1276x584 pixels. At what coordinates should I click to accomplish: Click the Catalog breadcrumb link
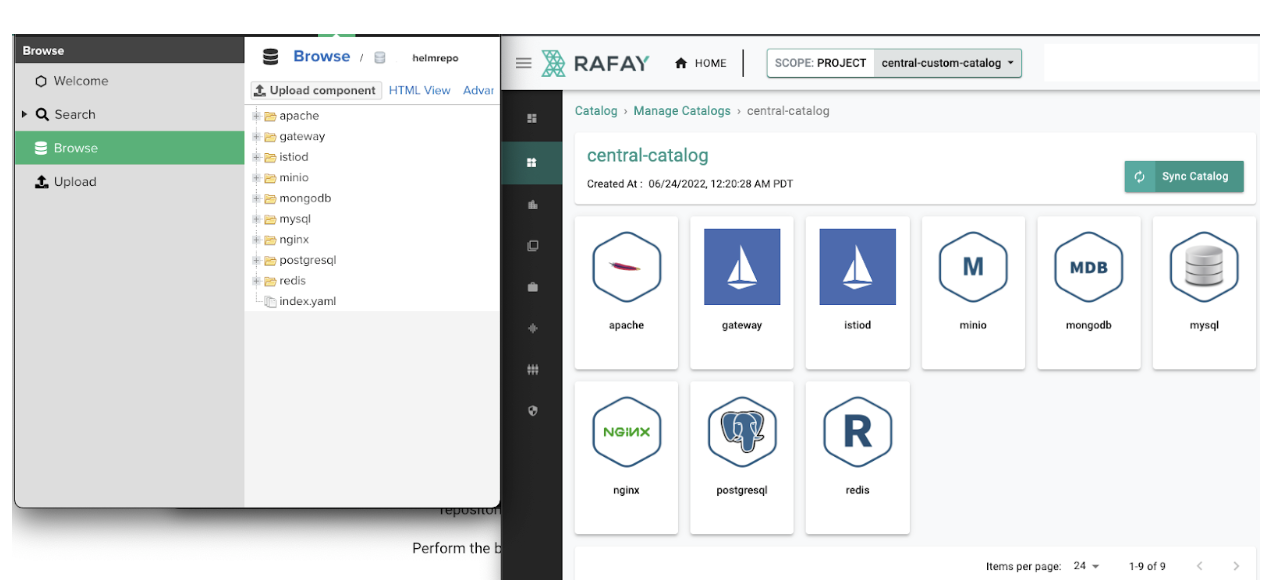(x=596, y=111)
